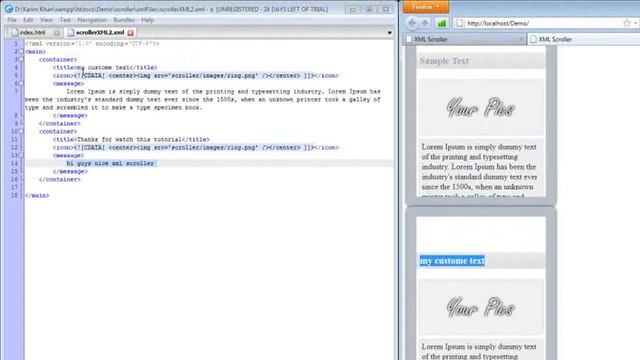
Task: Go forward in Firefox
Action: [x=424, y=23]
